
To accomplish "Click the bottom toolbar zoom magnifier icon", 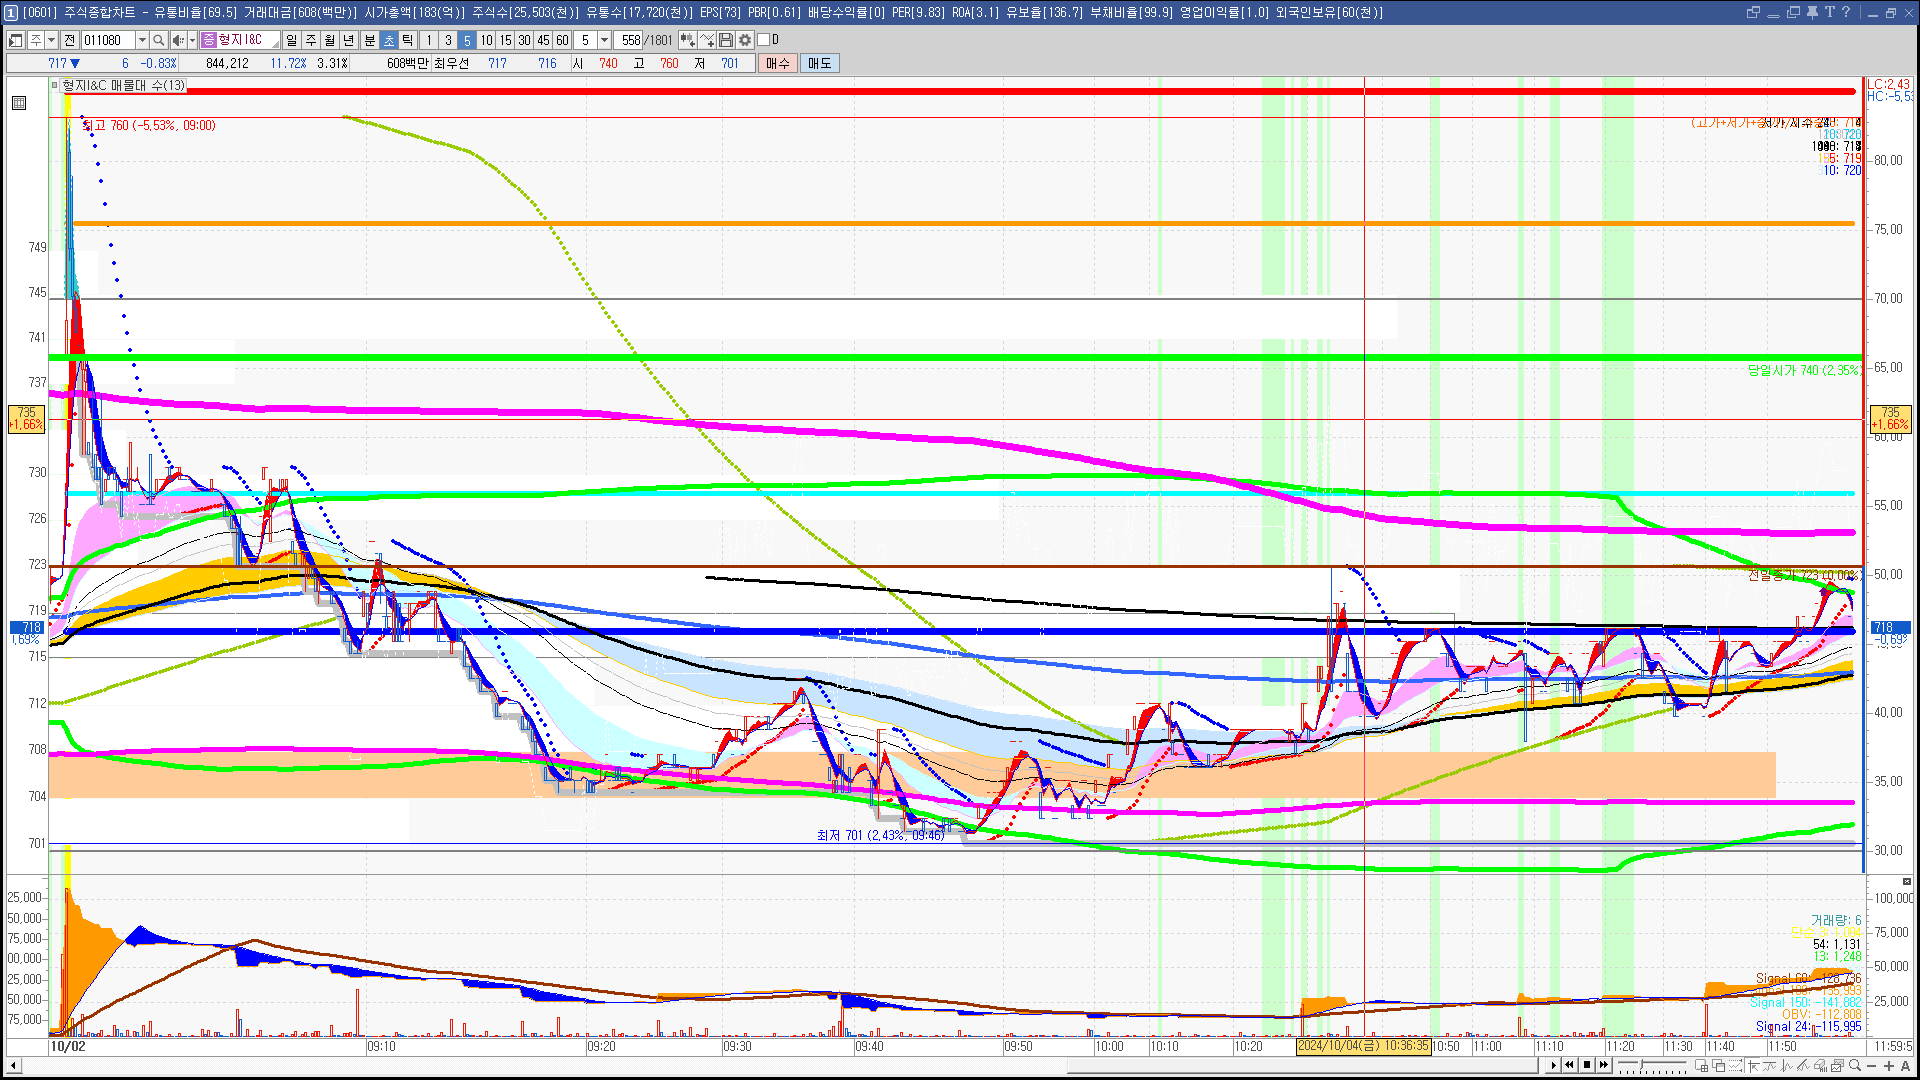I will 1855,1066.
